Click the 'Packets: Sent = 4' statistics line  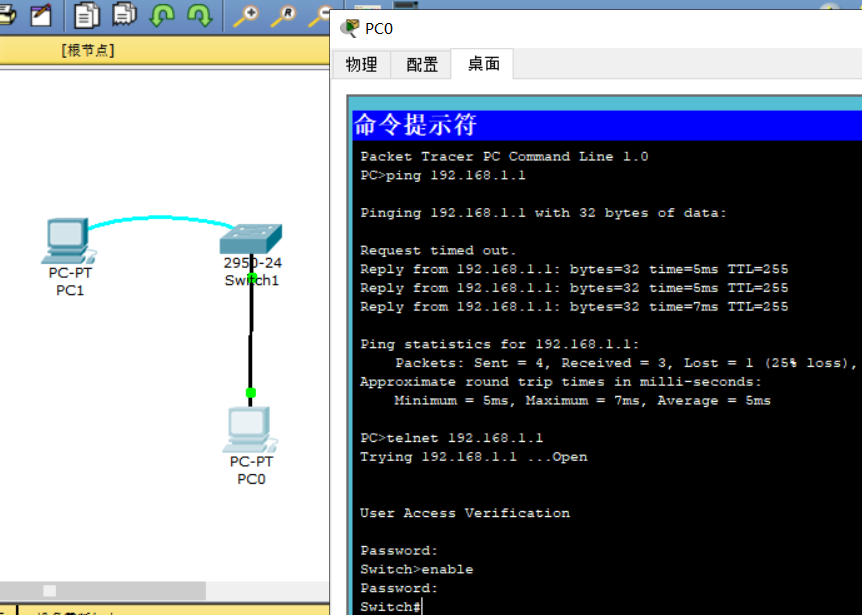point(626,363)
